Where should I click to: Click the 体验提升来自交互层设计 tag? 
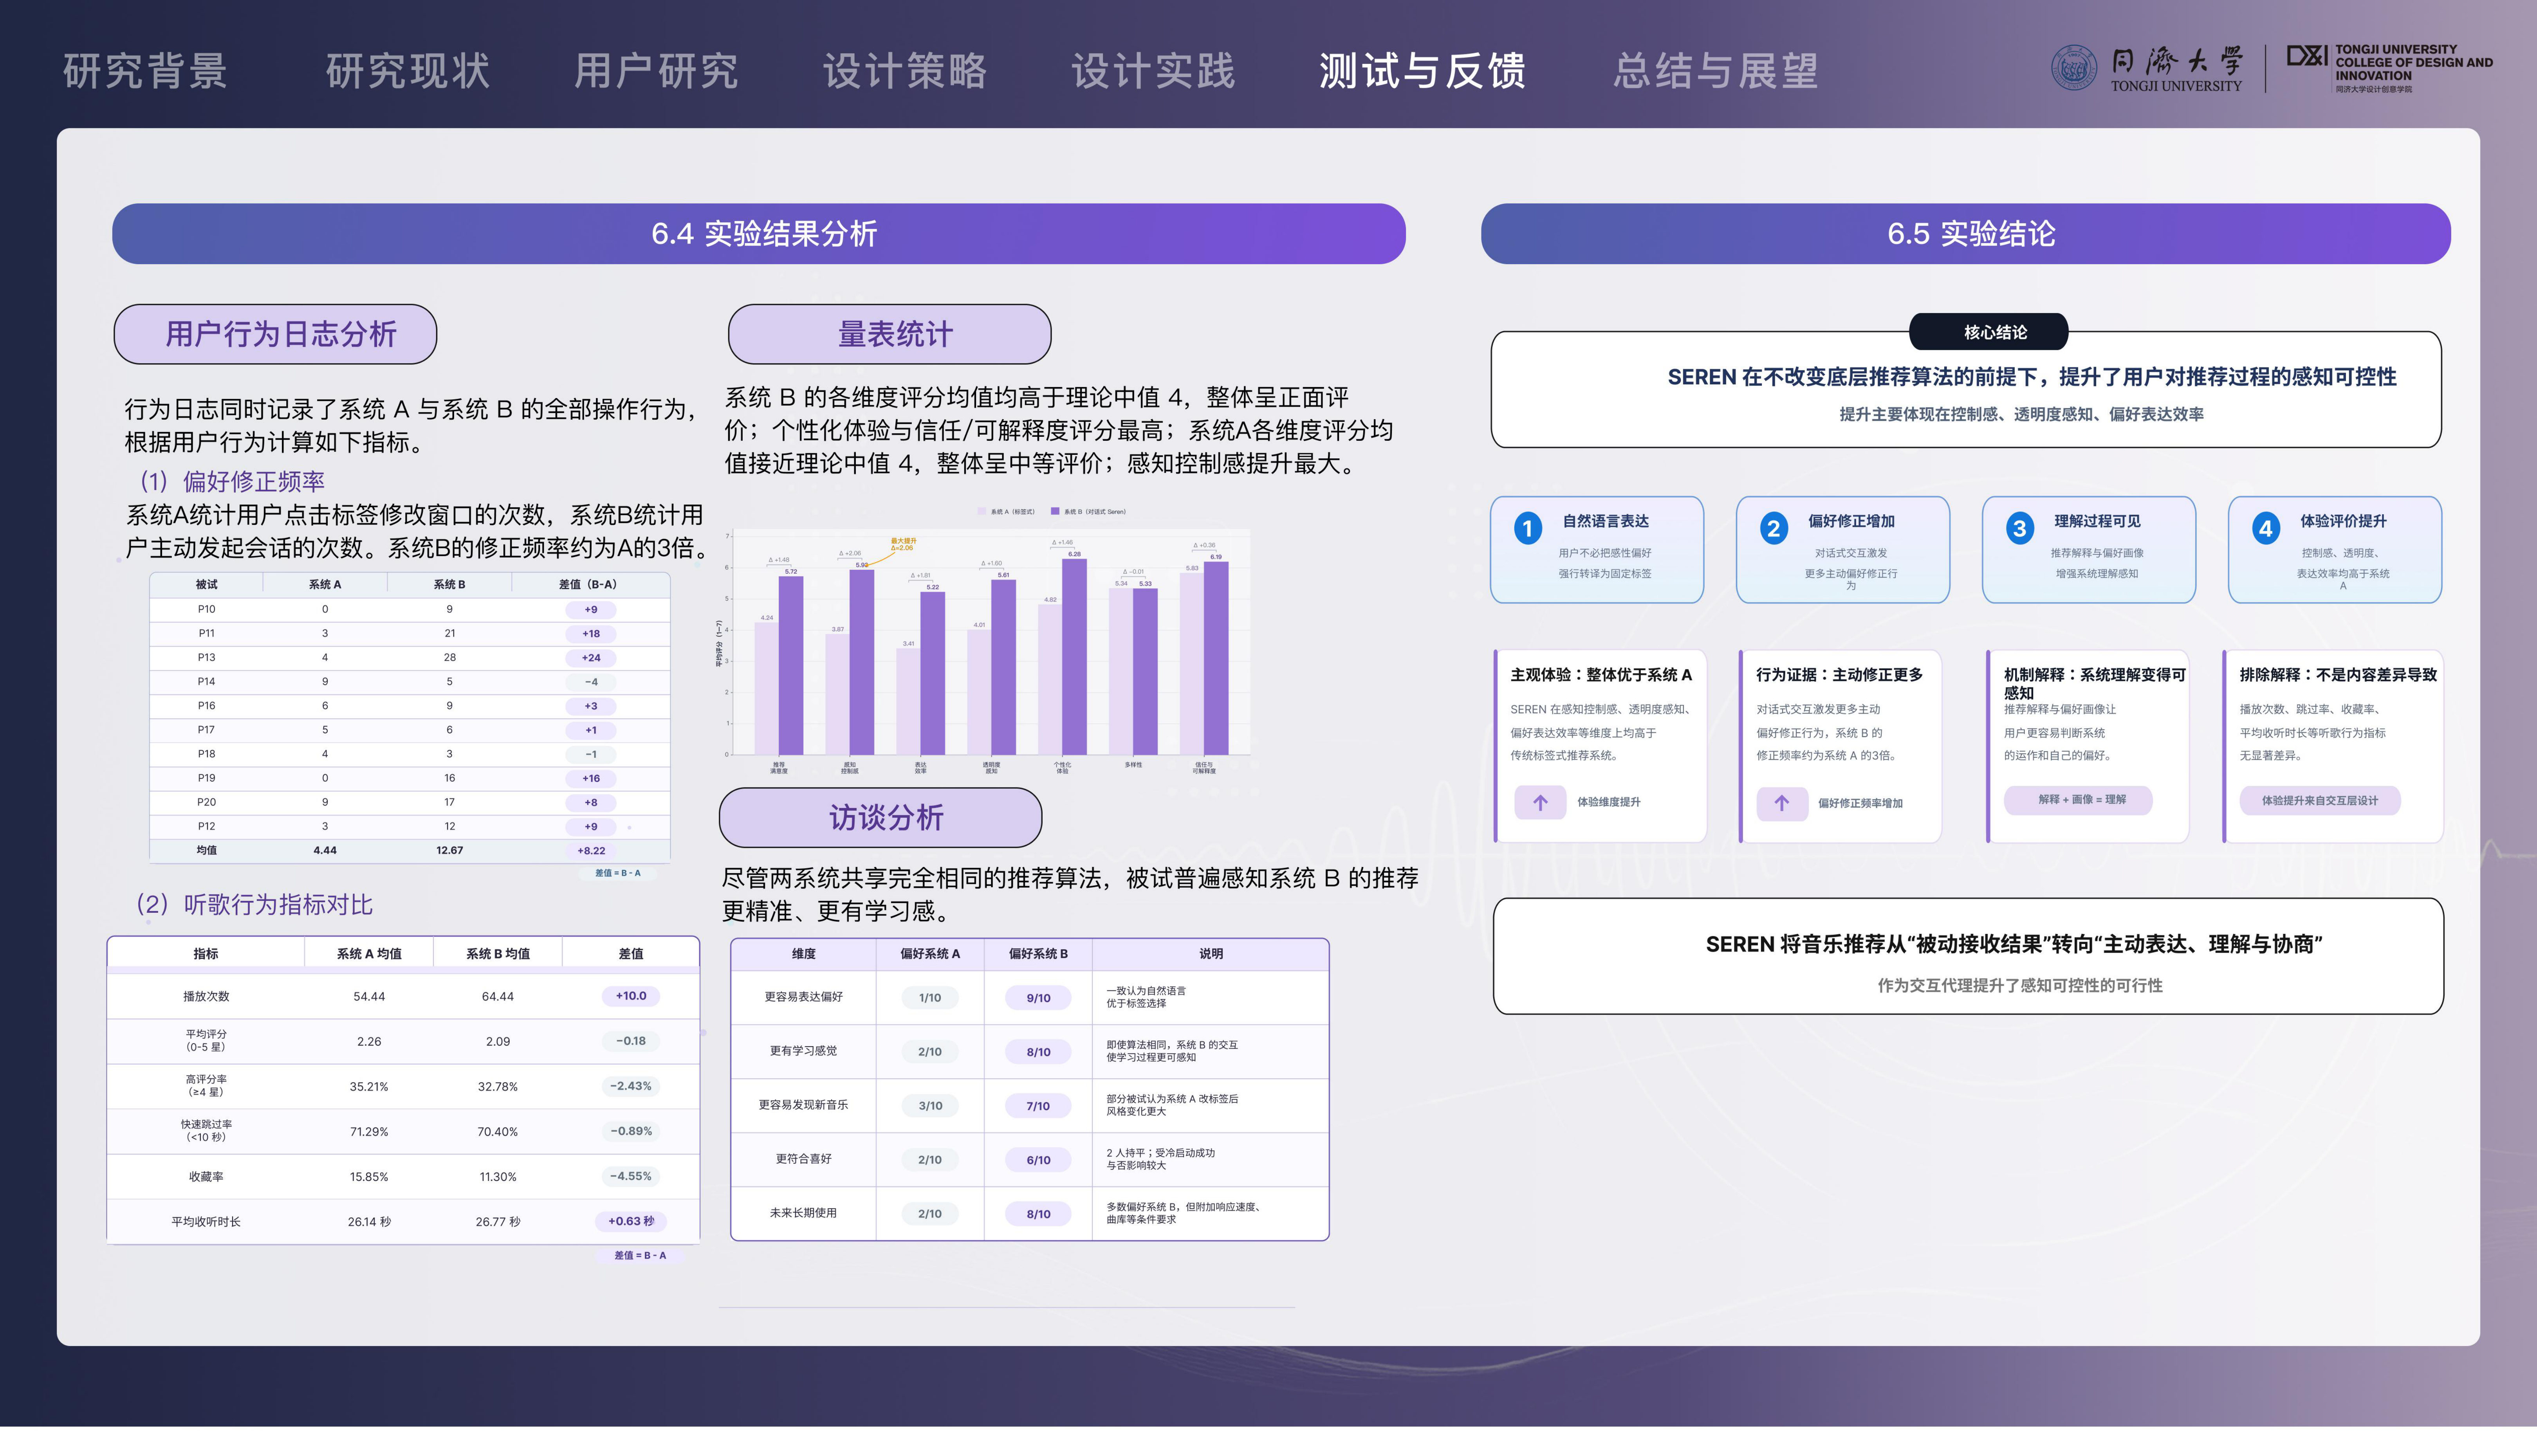click(x=2320, y=801)
